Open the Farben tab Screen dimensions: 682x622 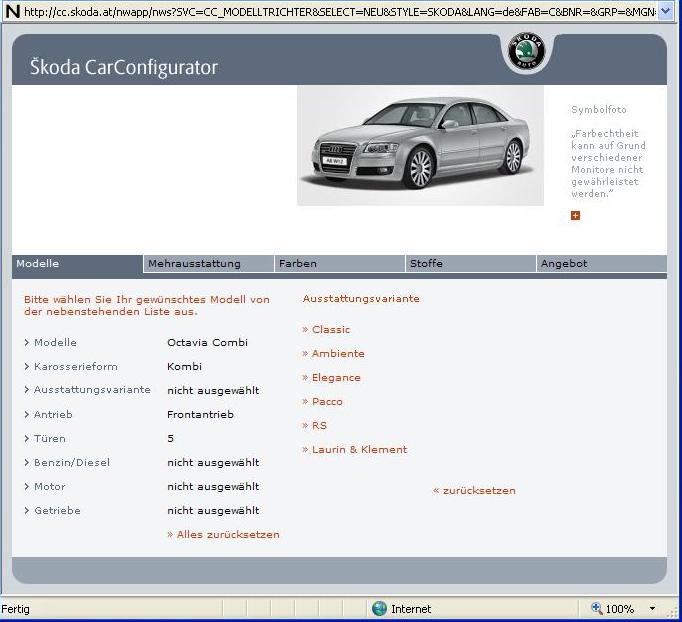pos(339,264)
